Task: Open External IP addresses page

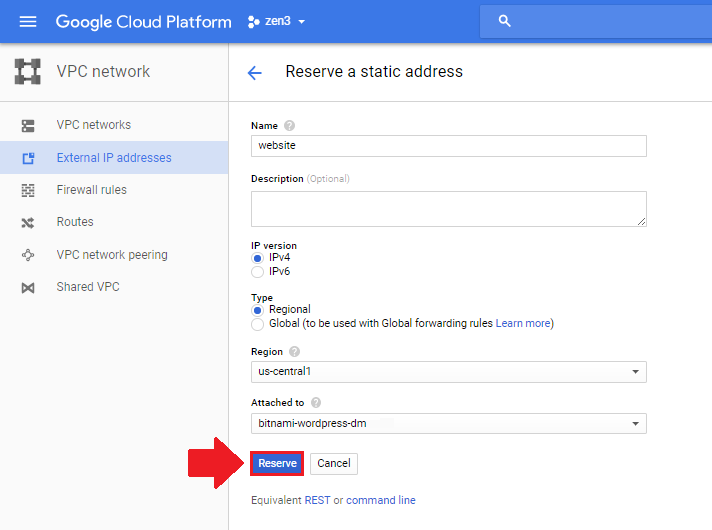Action: (114, 158)
